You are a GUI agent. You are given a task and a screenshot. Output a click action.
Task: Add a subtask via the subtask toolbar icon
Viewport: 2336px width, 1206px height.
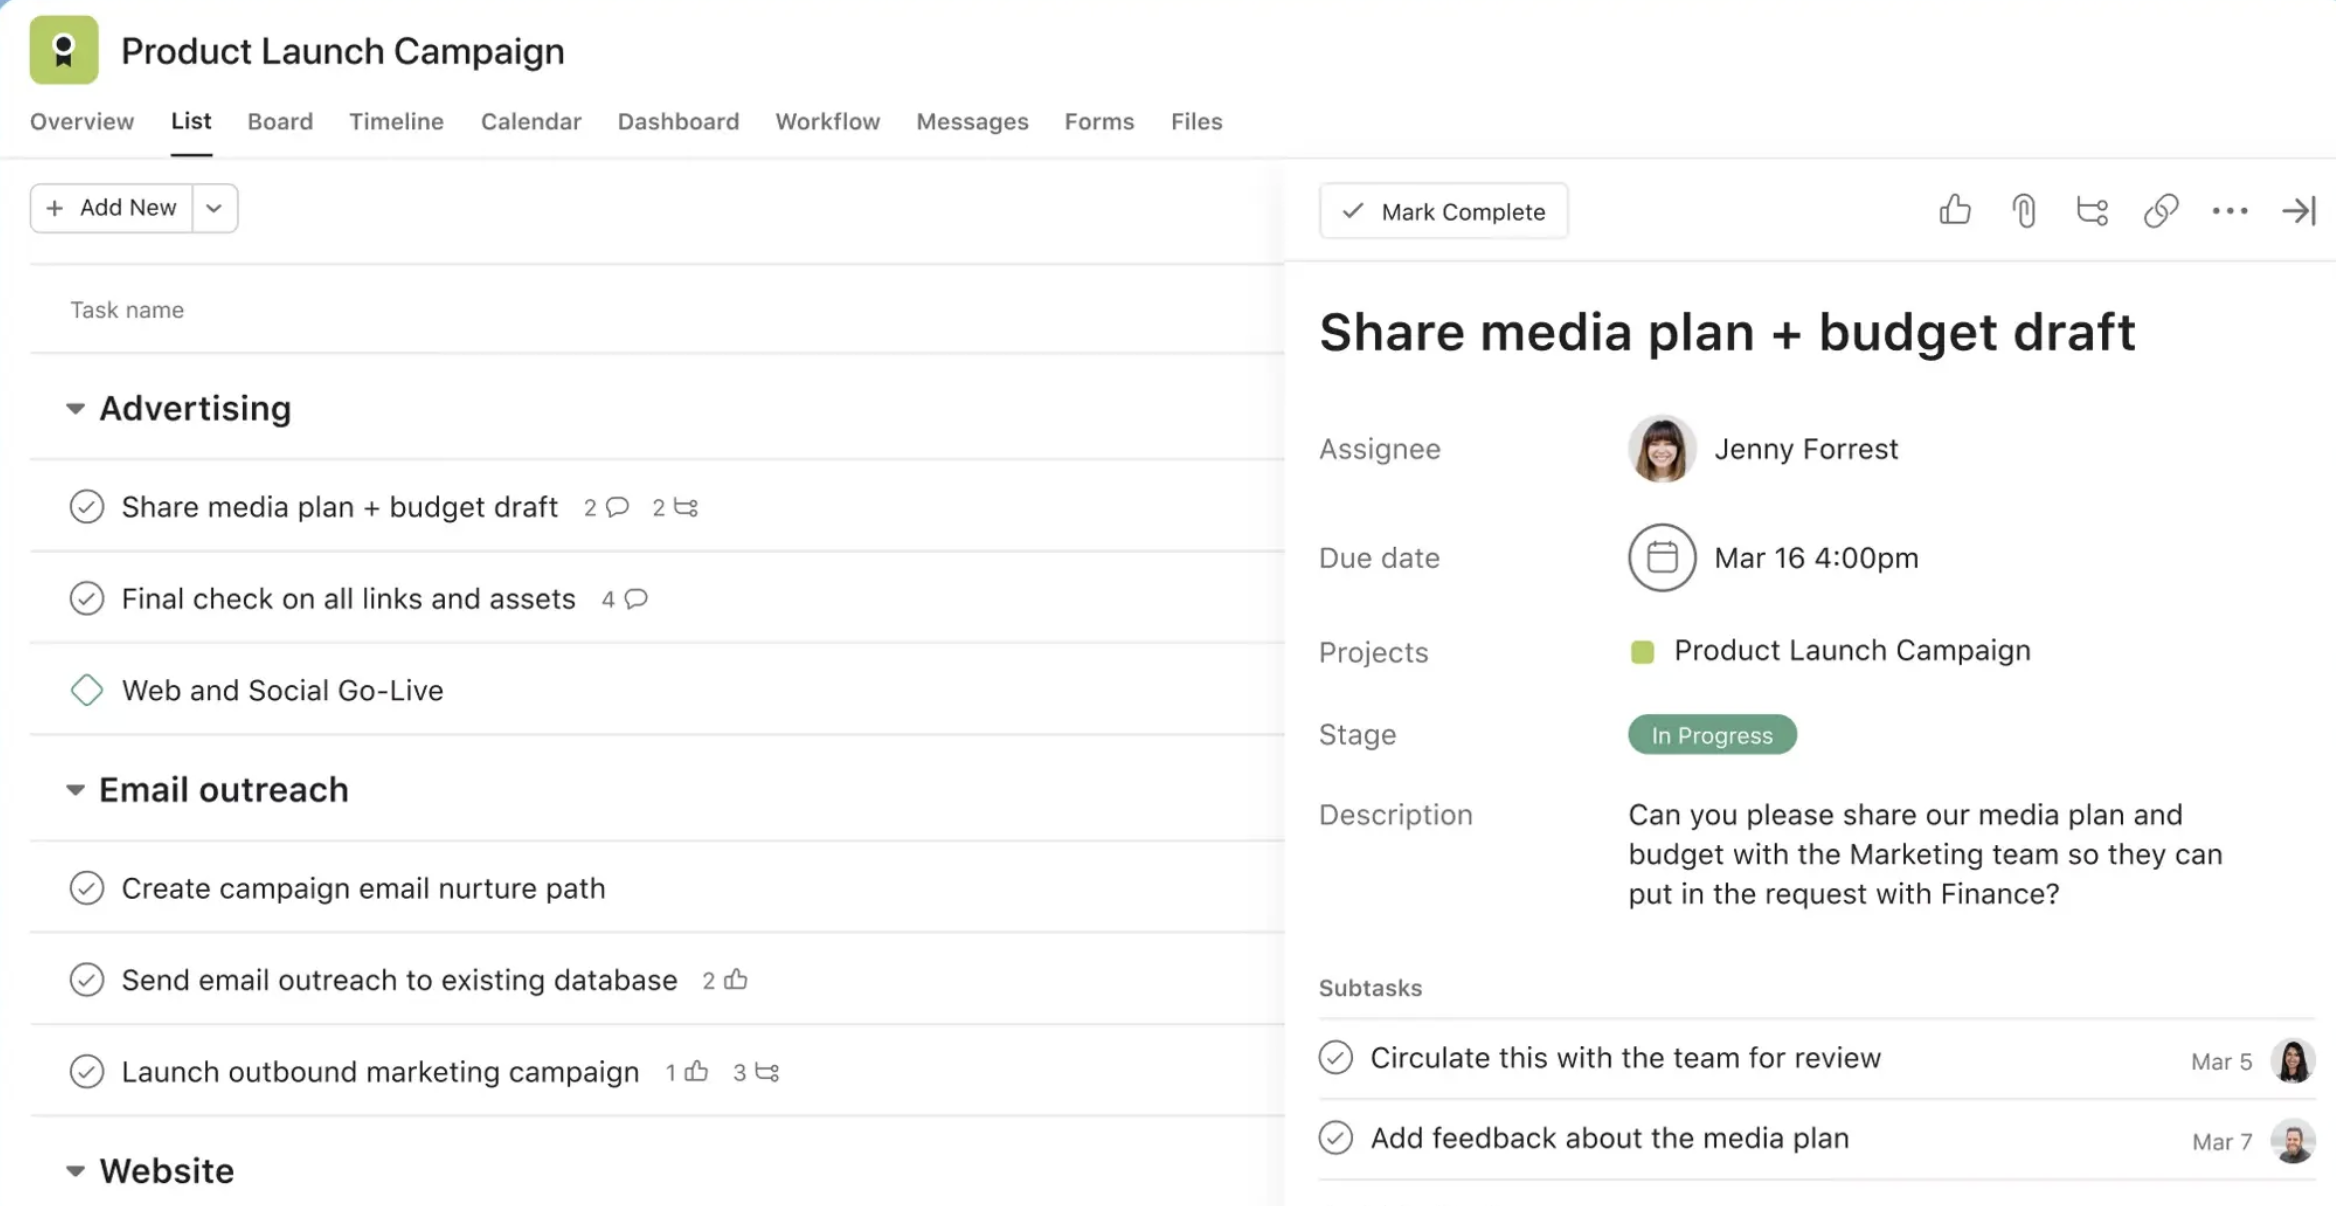coord(2092,211)
